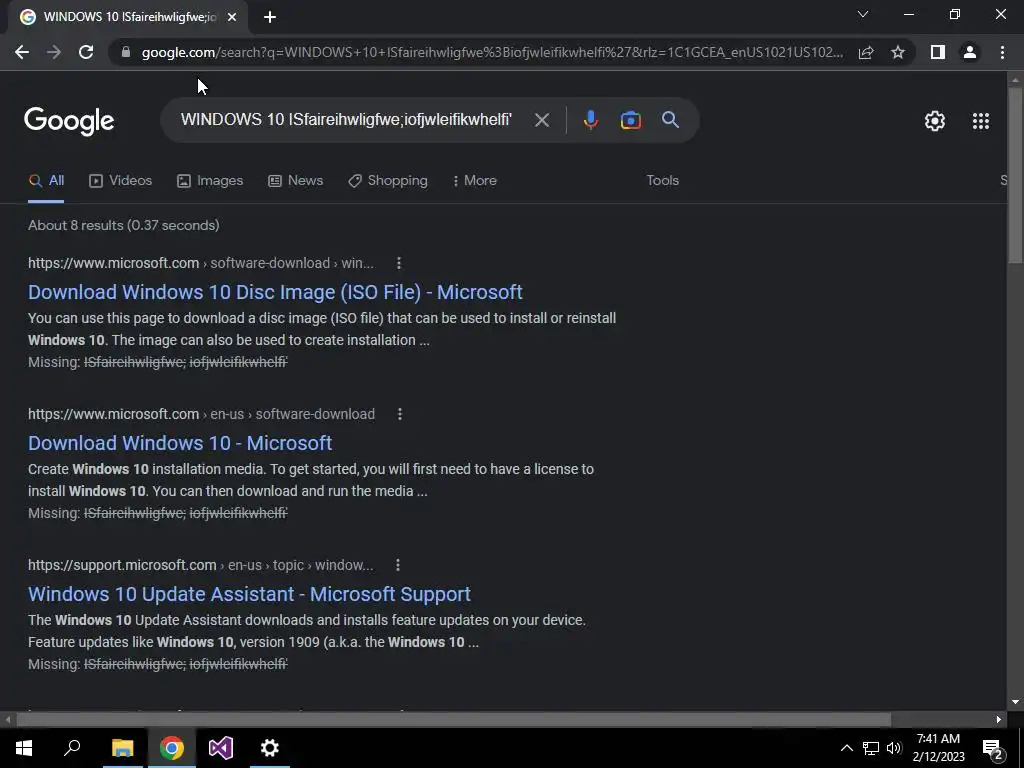The image size is (1024, 768).
Task: Clear the Google search box text
Action: point(541,120)
